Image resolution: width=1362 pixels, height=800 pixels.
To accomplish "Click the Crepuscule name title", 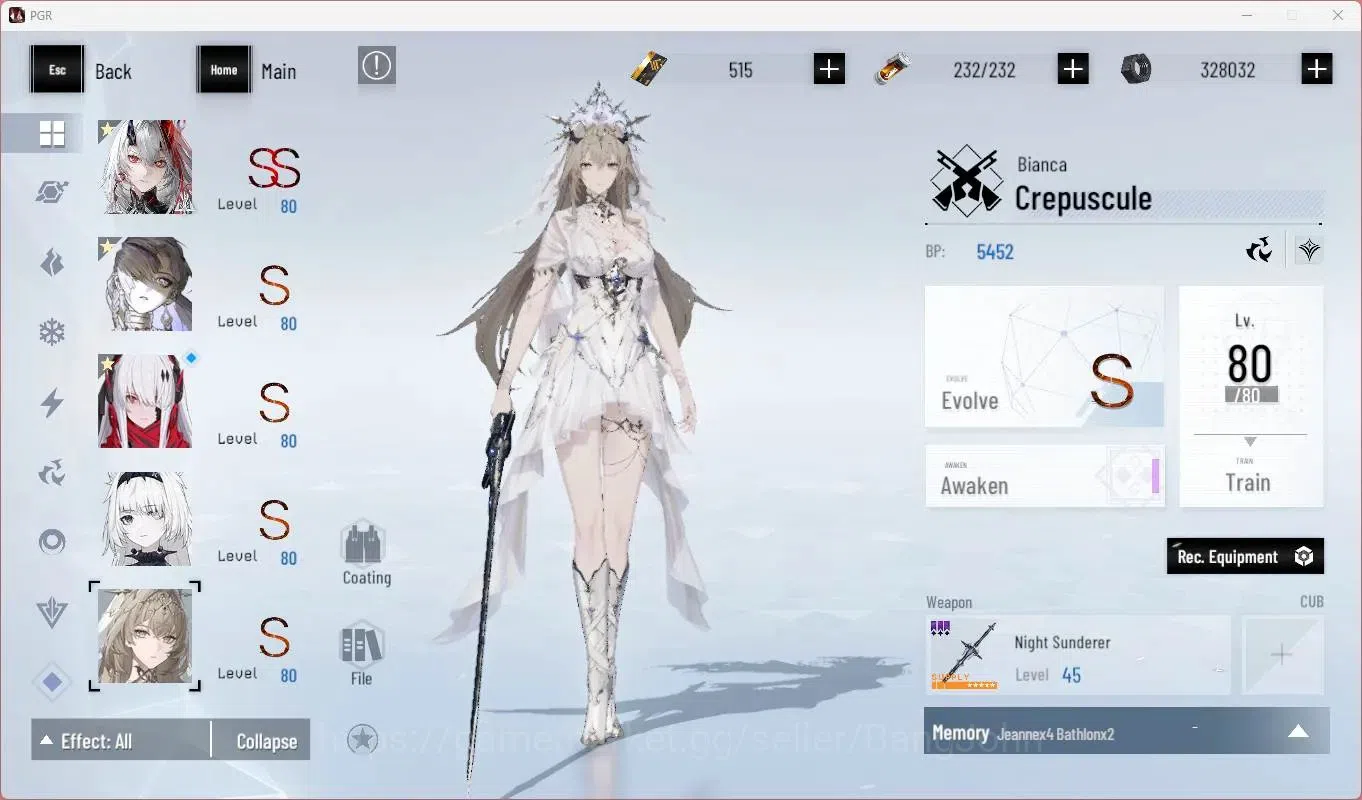I will tap(1083, 199).
